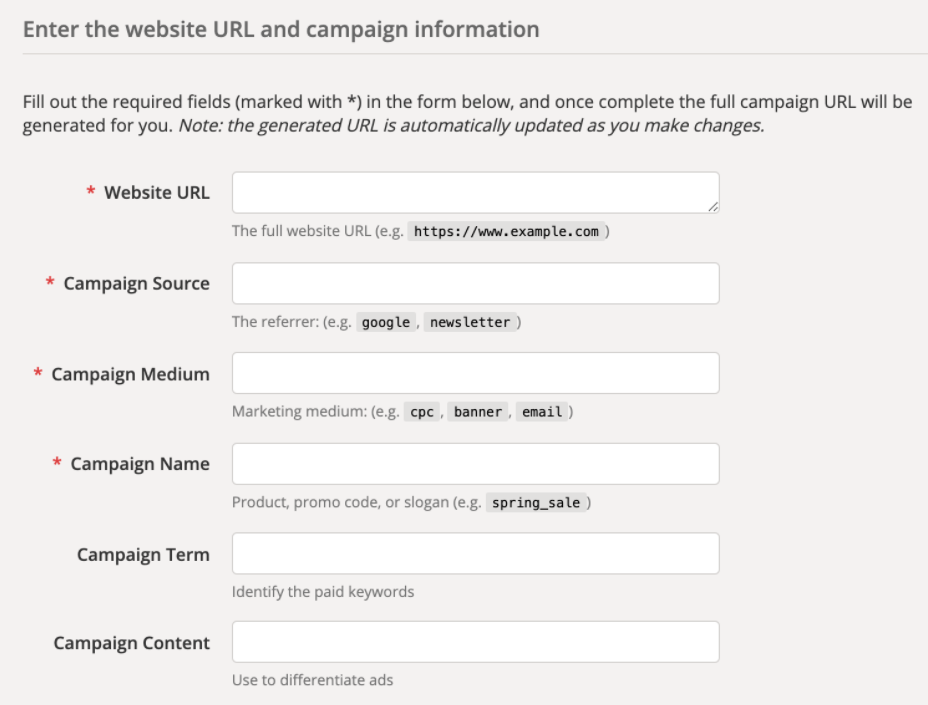The width and height of the screenshot is (928, 705).
Task: Click the Campaign Content label
Action: 131,643
